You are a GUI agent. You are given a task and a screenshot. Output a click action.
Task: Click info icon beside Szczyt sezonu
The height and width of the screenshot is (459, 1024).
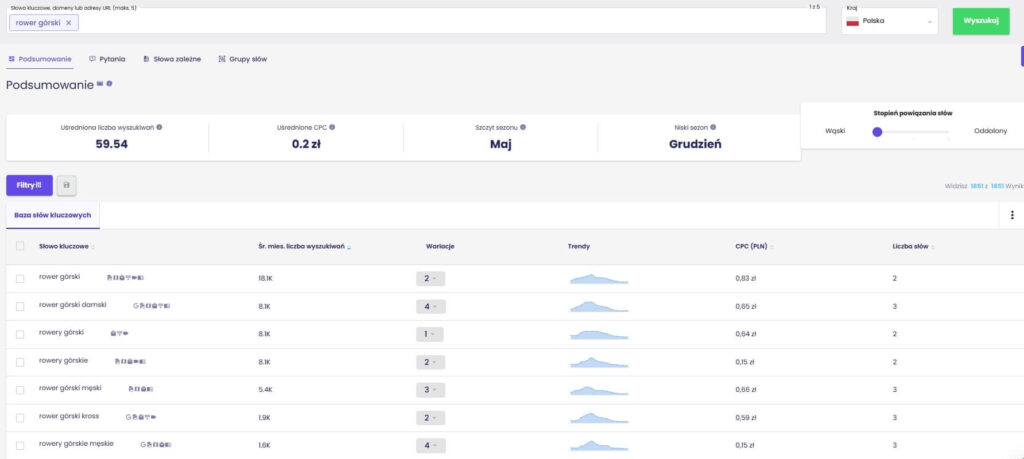click(x=523, y=127)
